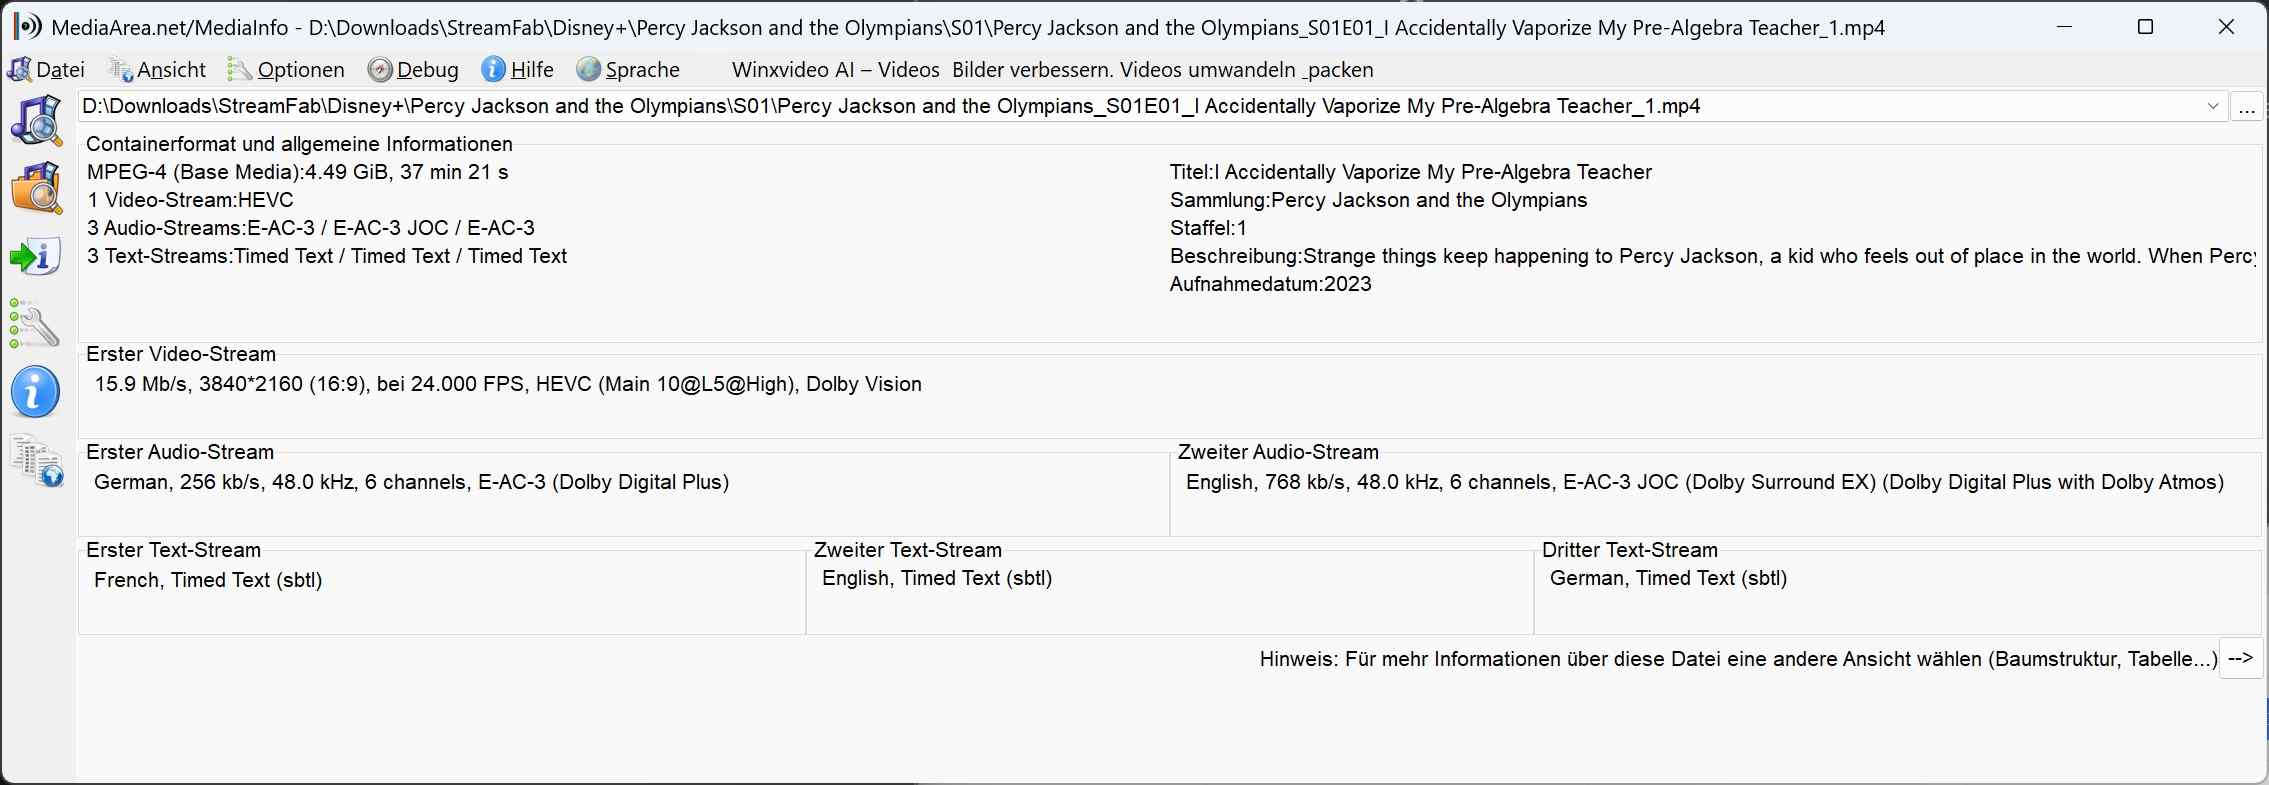Open the Hilfe menu
Viewport: 2269px width, 785px height.
coord(518,70)
